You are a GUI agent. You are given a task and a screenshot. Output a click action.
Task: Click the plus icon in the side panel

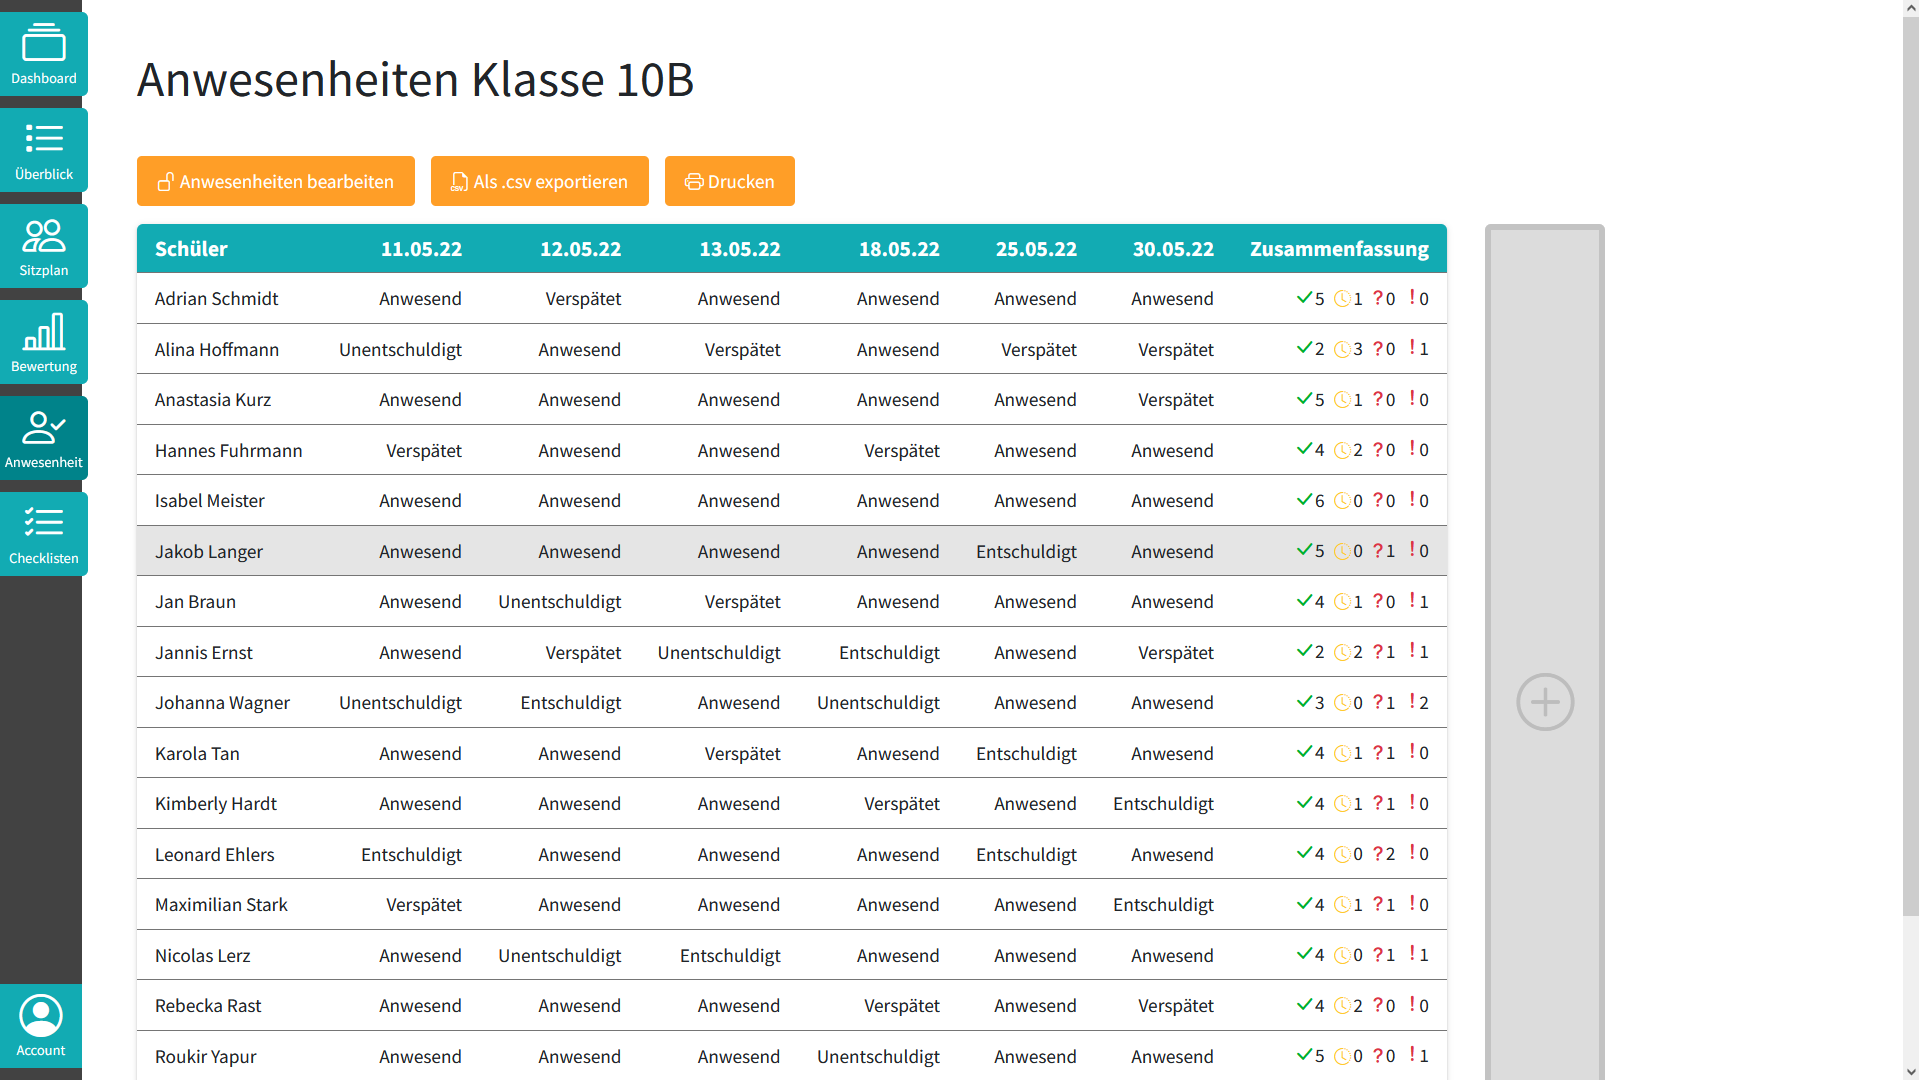point(1545,702)
